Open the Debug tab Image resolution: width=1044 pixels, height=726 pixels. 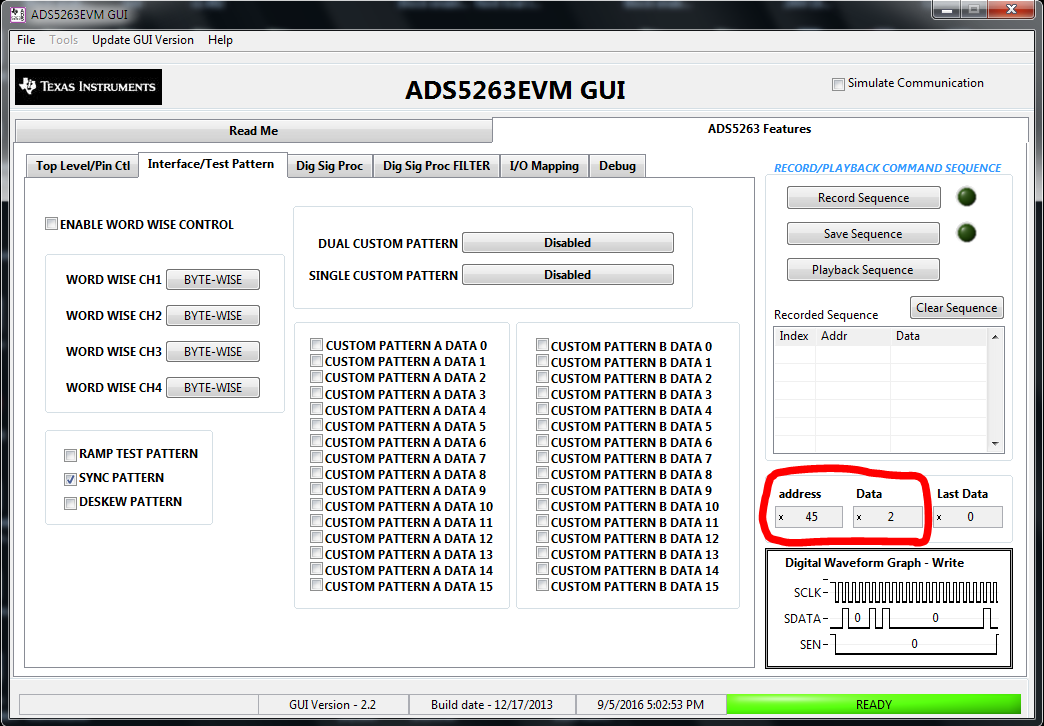pos(617,166)
